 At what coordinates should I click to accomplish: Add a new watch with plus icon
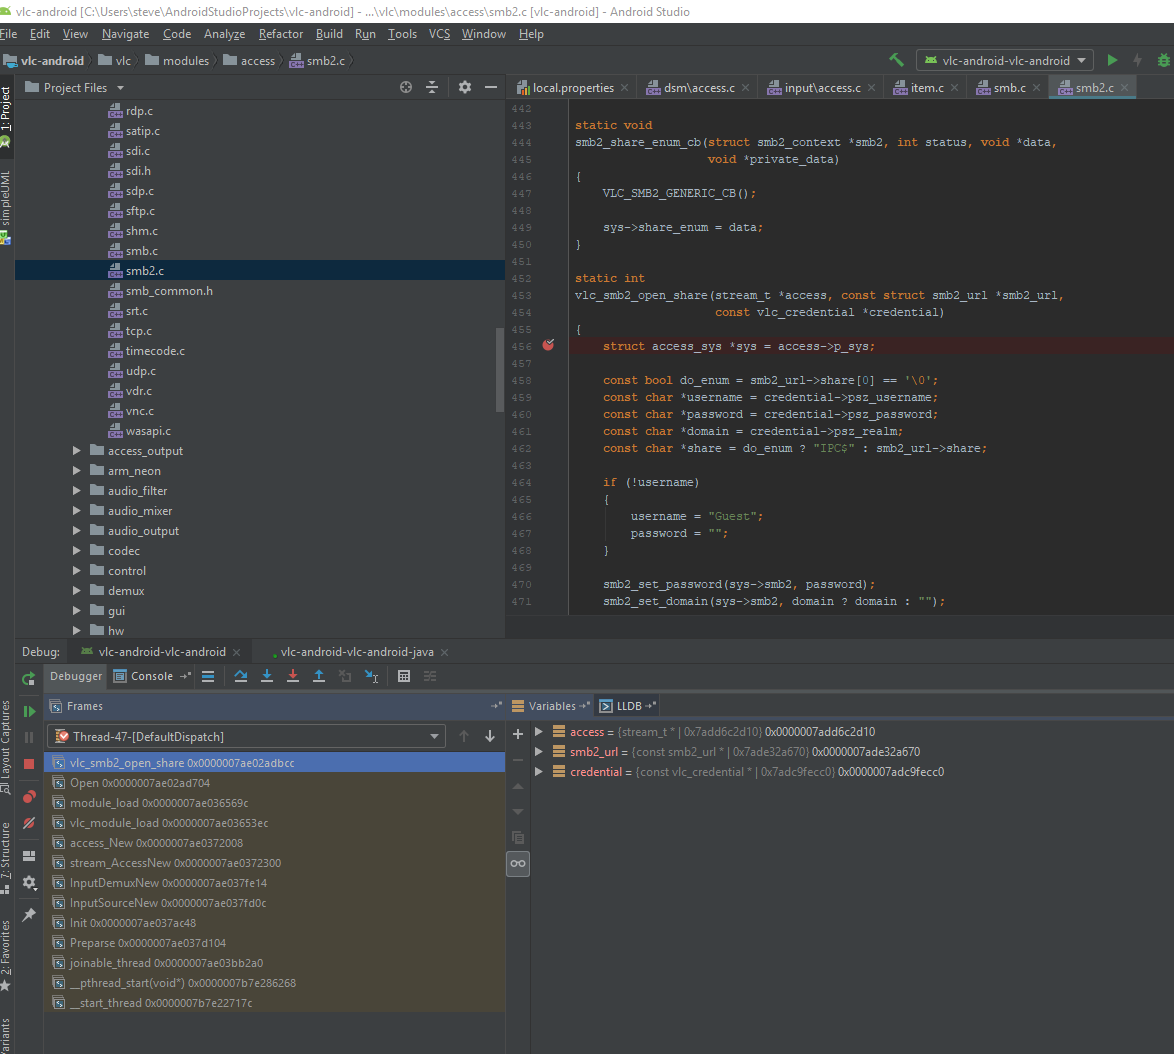(517, 734)
